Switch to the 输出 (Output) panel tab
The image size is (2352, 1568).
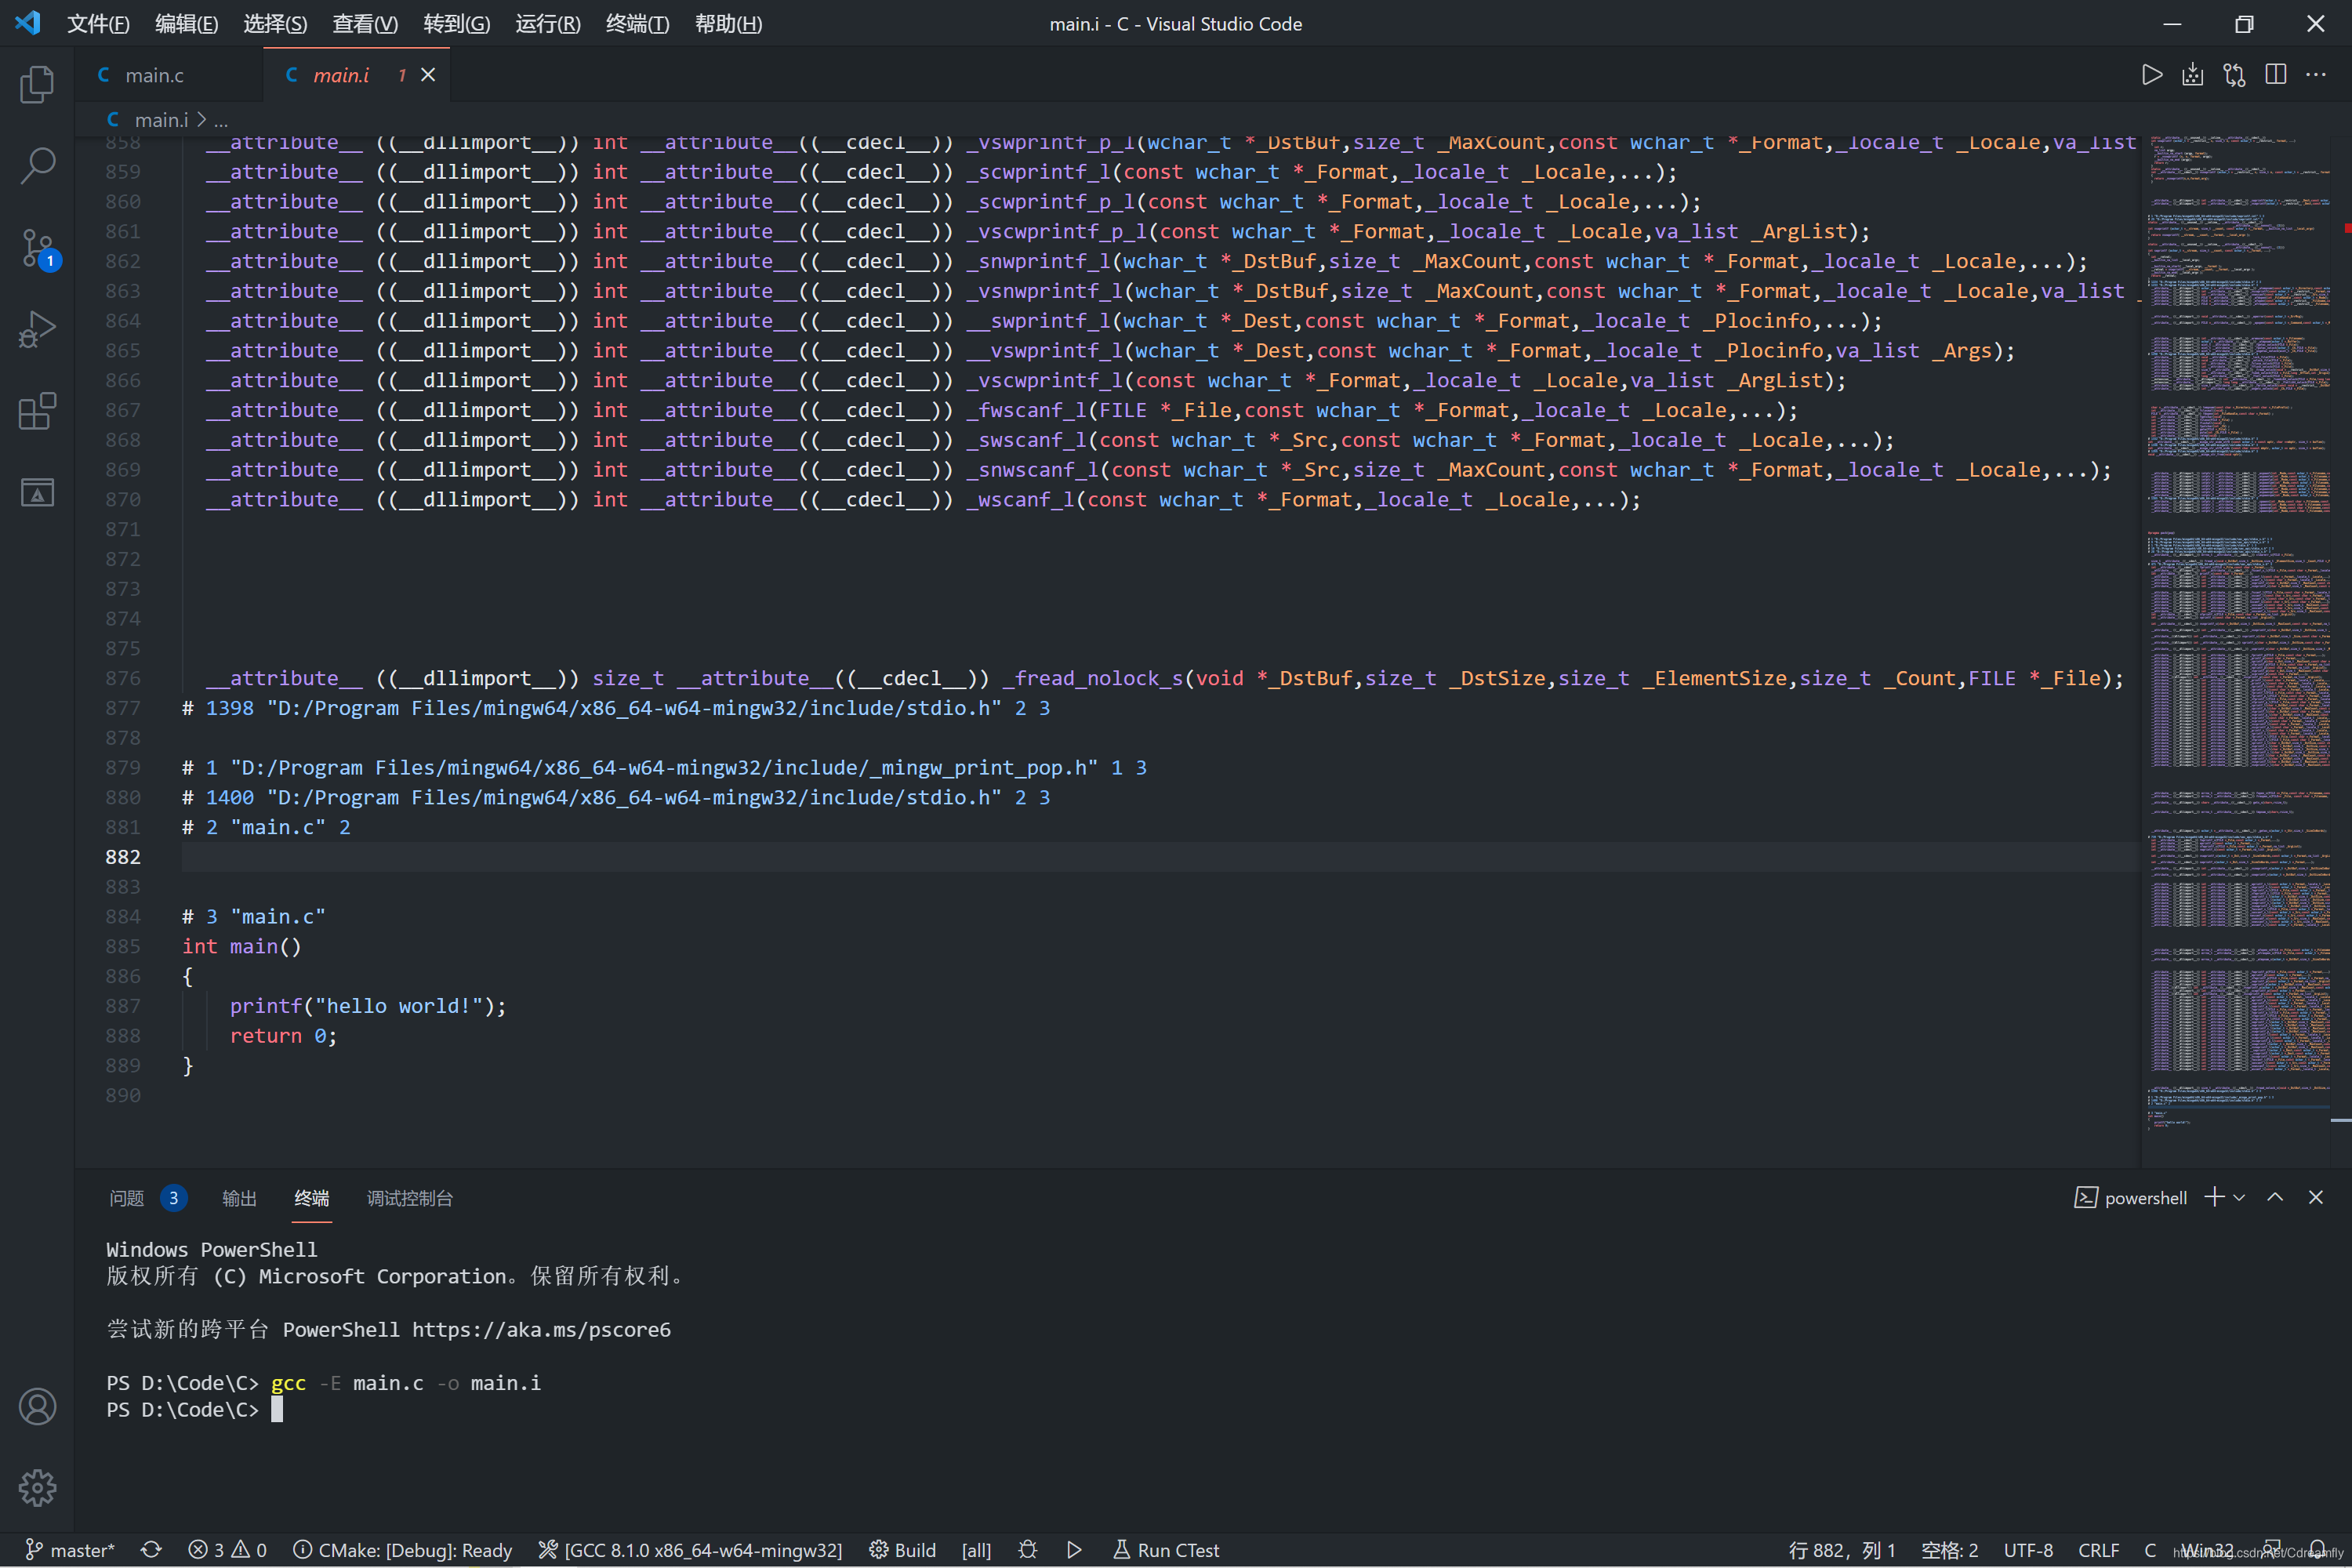[x=239, y=1197]
